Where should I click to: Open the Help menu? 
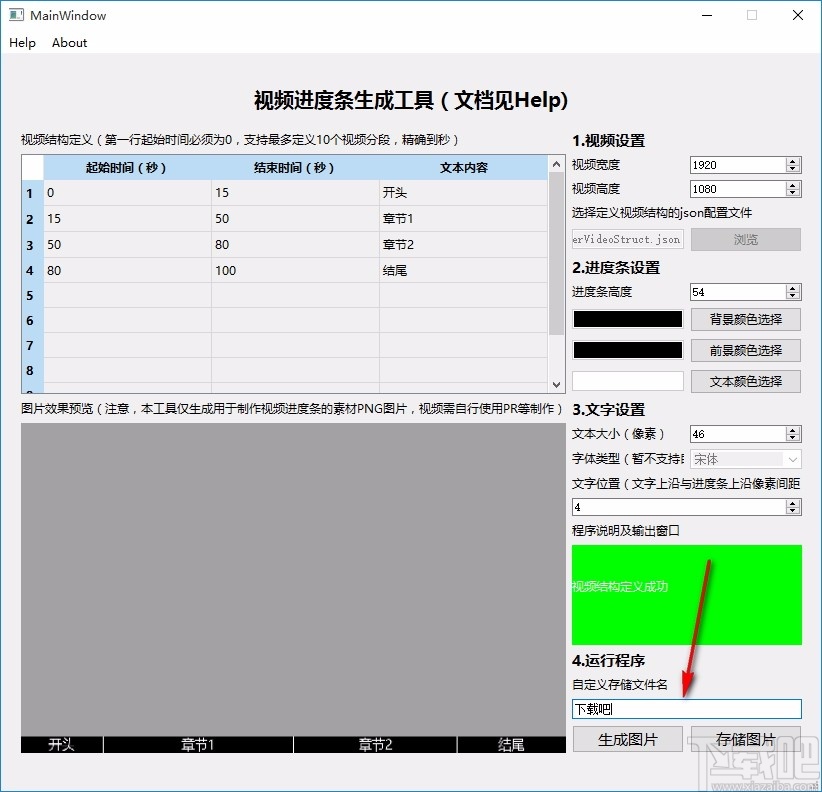coord(22,43)
